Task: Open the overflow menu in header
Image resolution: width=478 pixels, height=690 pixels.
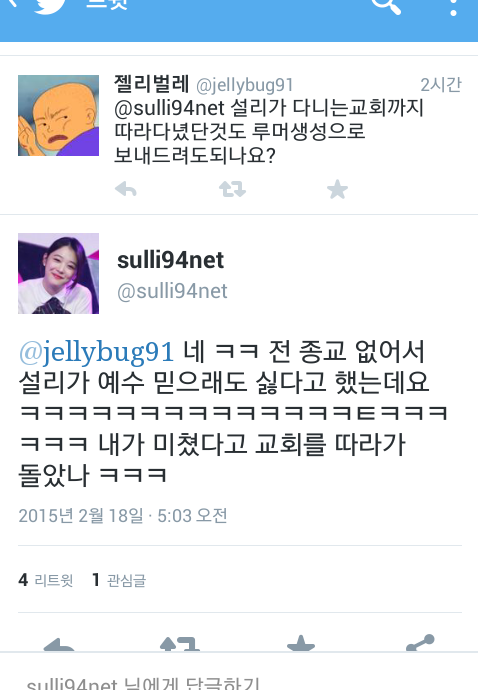Action: pyautogui.click(x=453, y=6)
